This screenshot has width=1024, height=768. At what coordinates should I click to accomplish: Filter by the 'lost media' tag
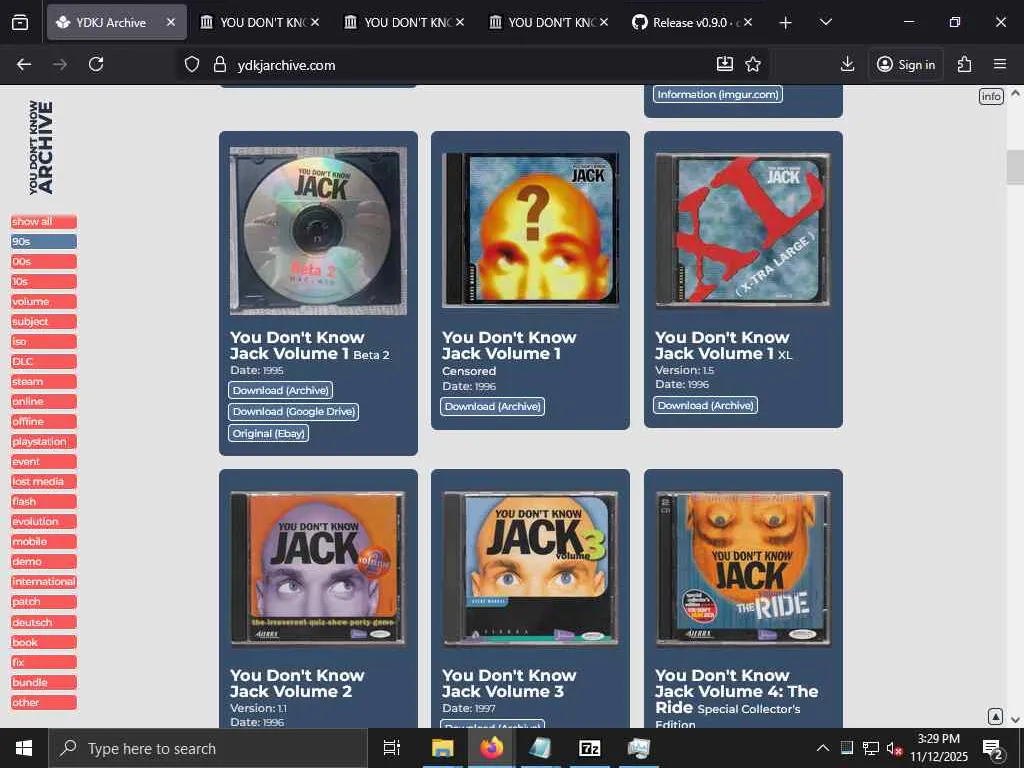tap(44, 482)
